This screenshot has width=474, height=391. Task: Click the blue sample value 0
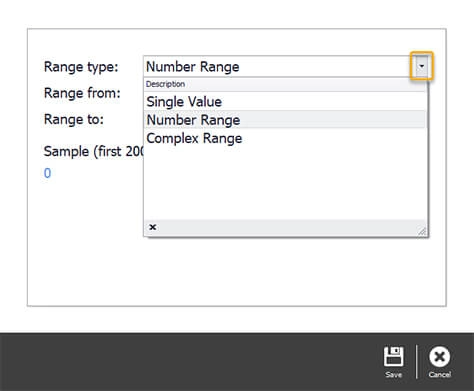point(47,173)
